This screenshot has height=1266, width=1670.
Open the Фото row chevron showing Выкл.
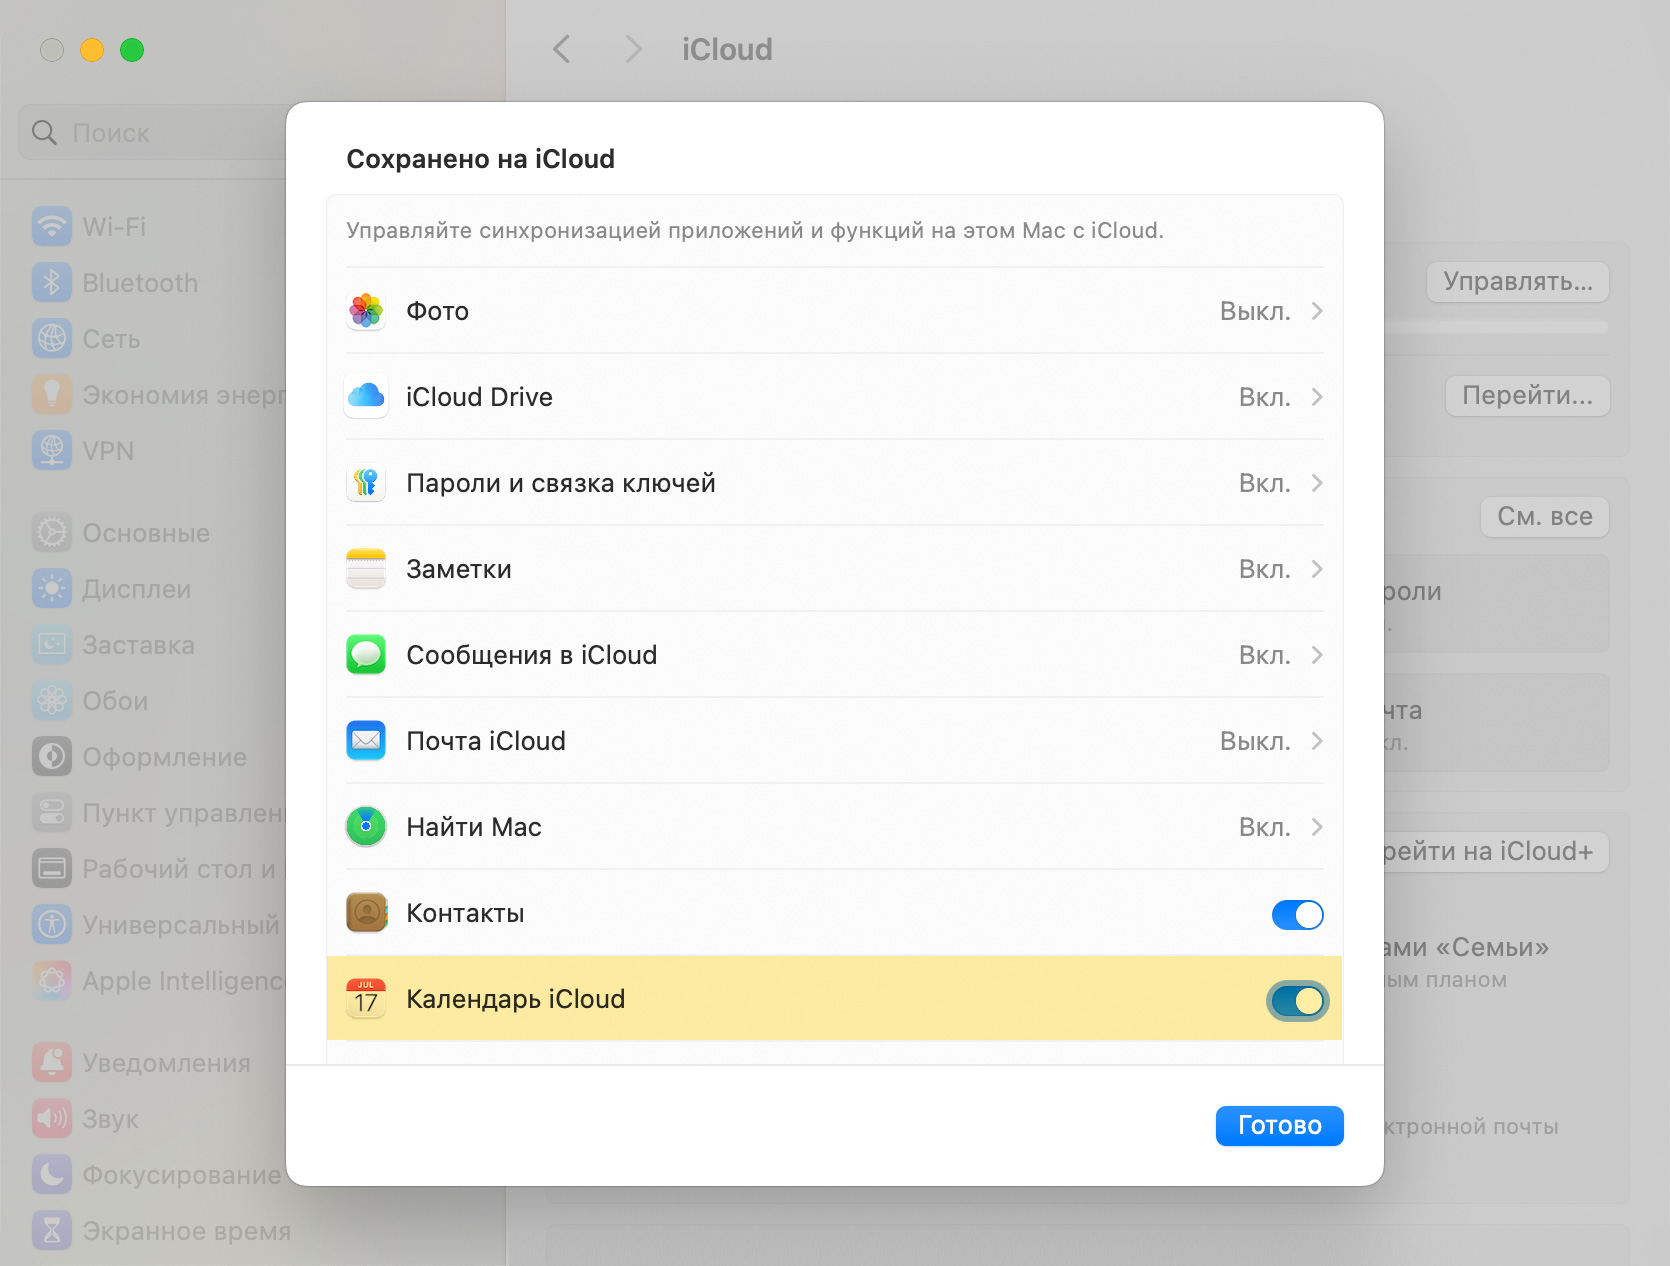(x=1317, y=311)
